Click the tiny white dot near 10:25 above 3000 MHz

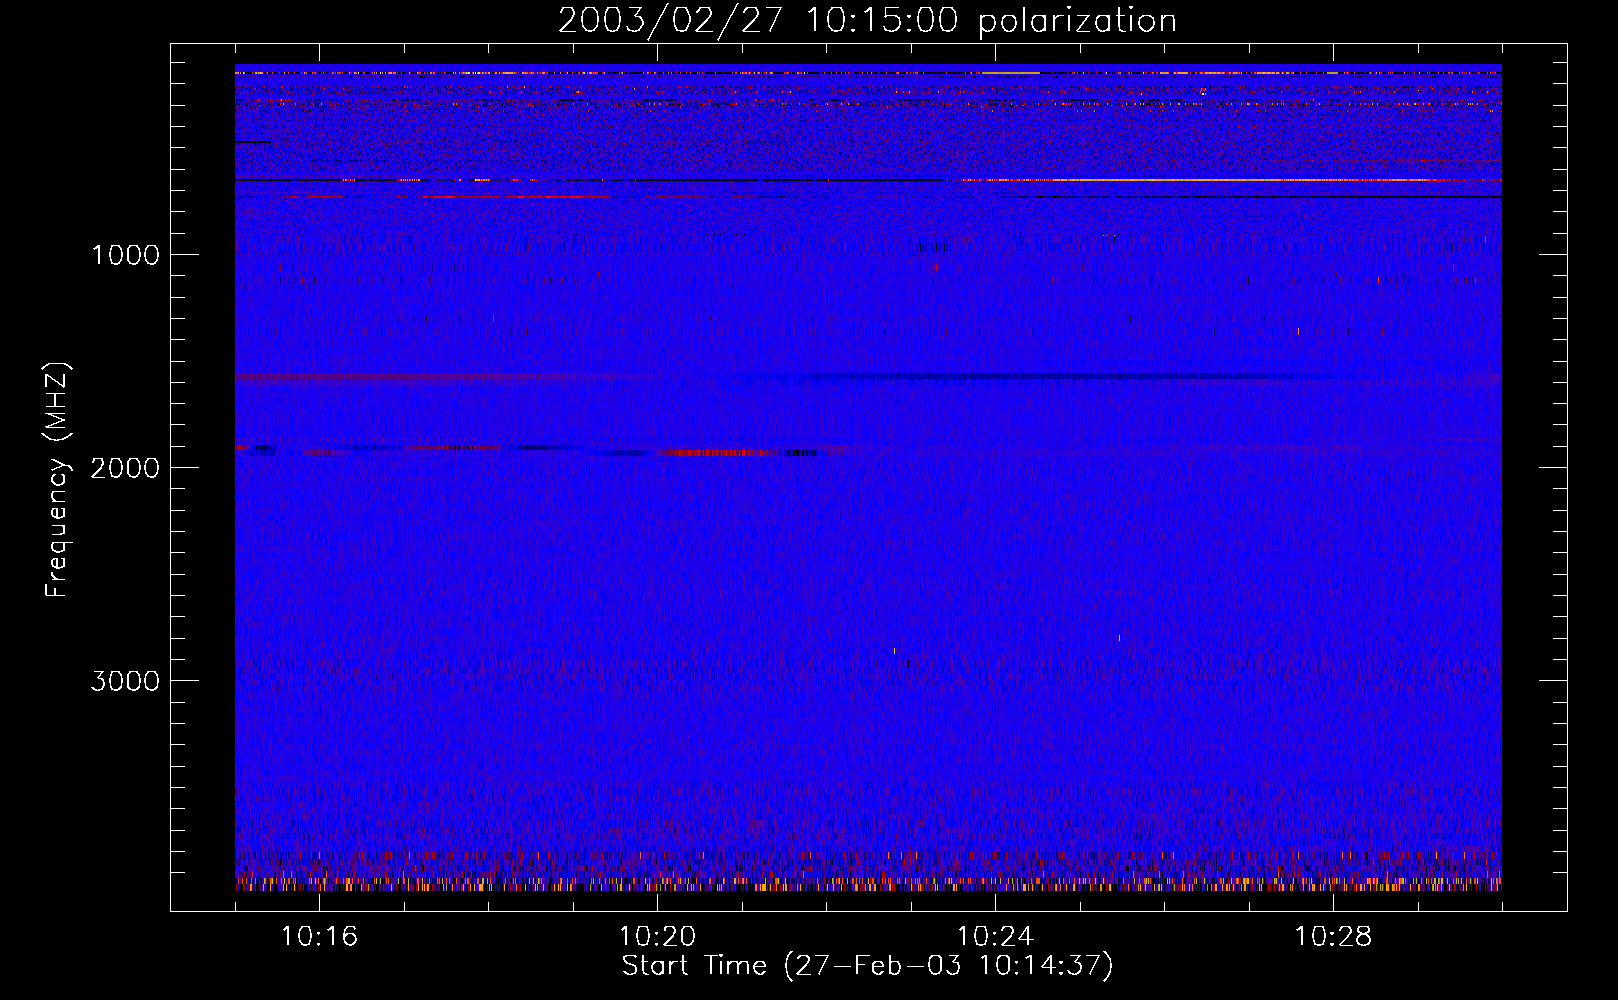tap(1119, 637)
